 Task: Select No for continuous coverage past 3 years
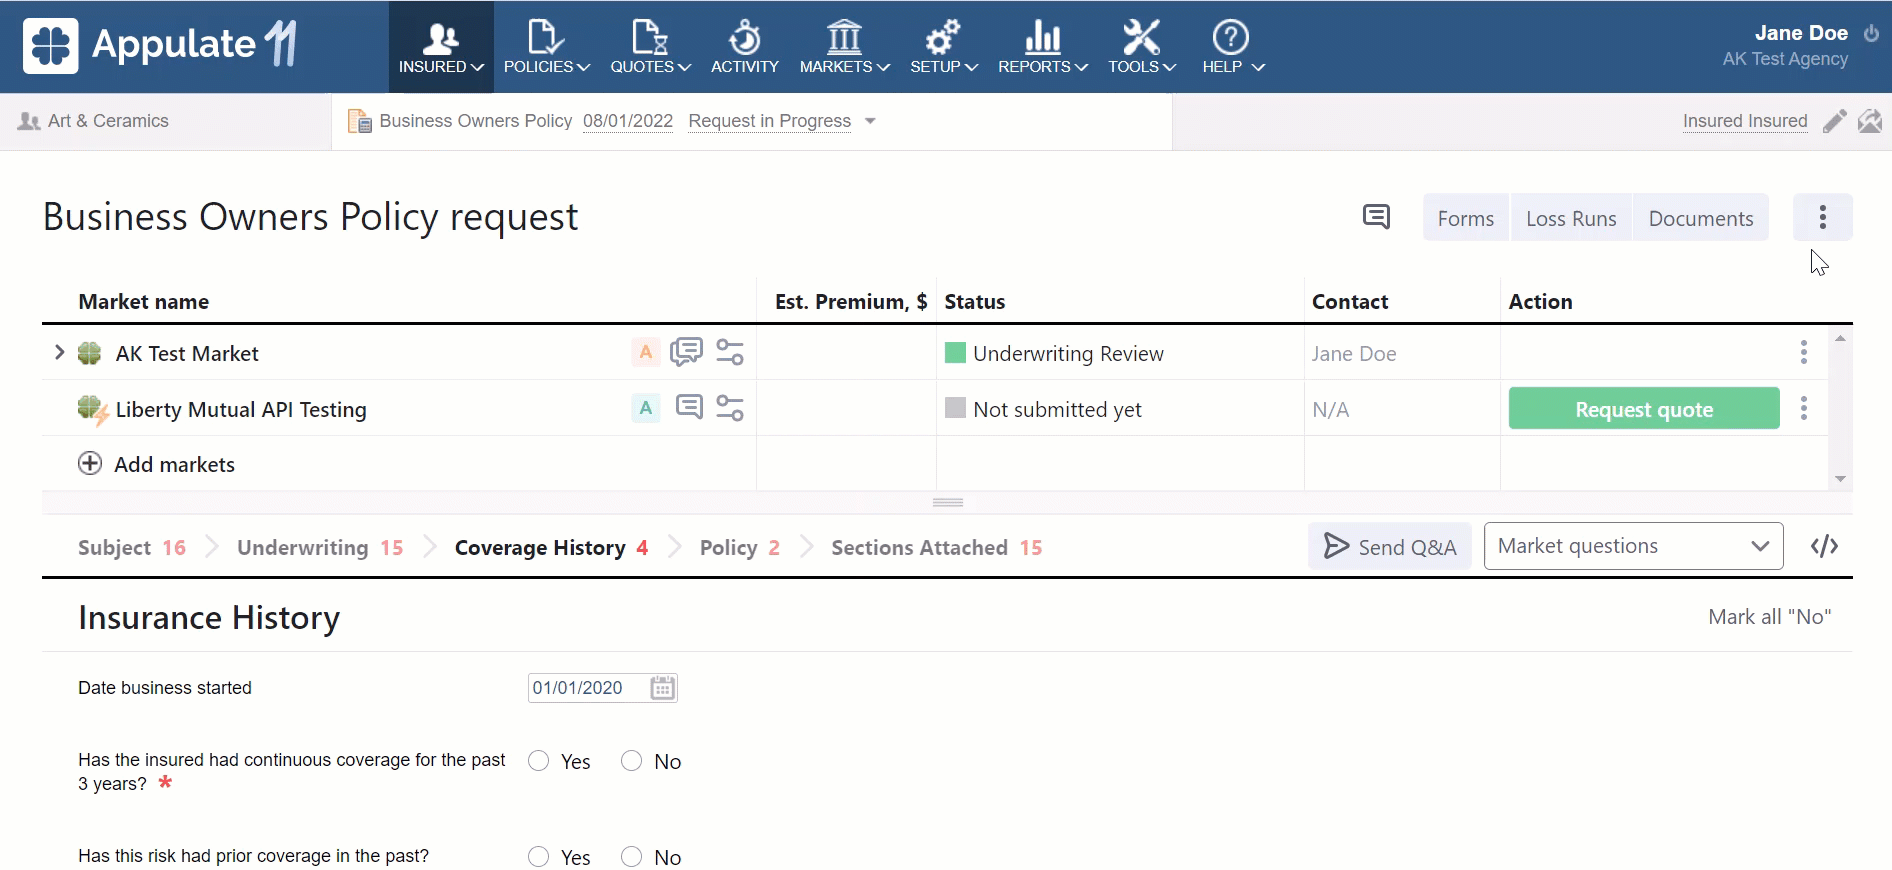[x=632, y=761]
